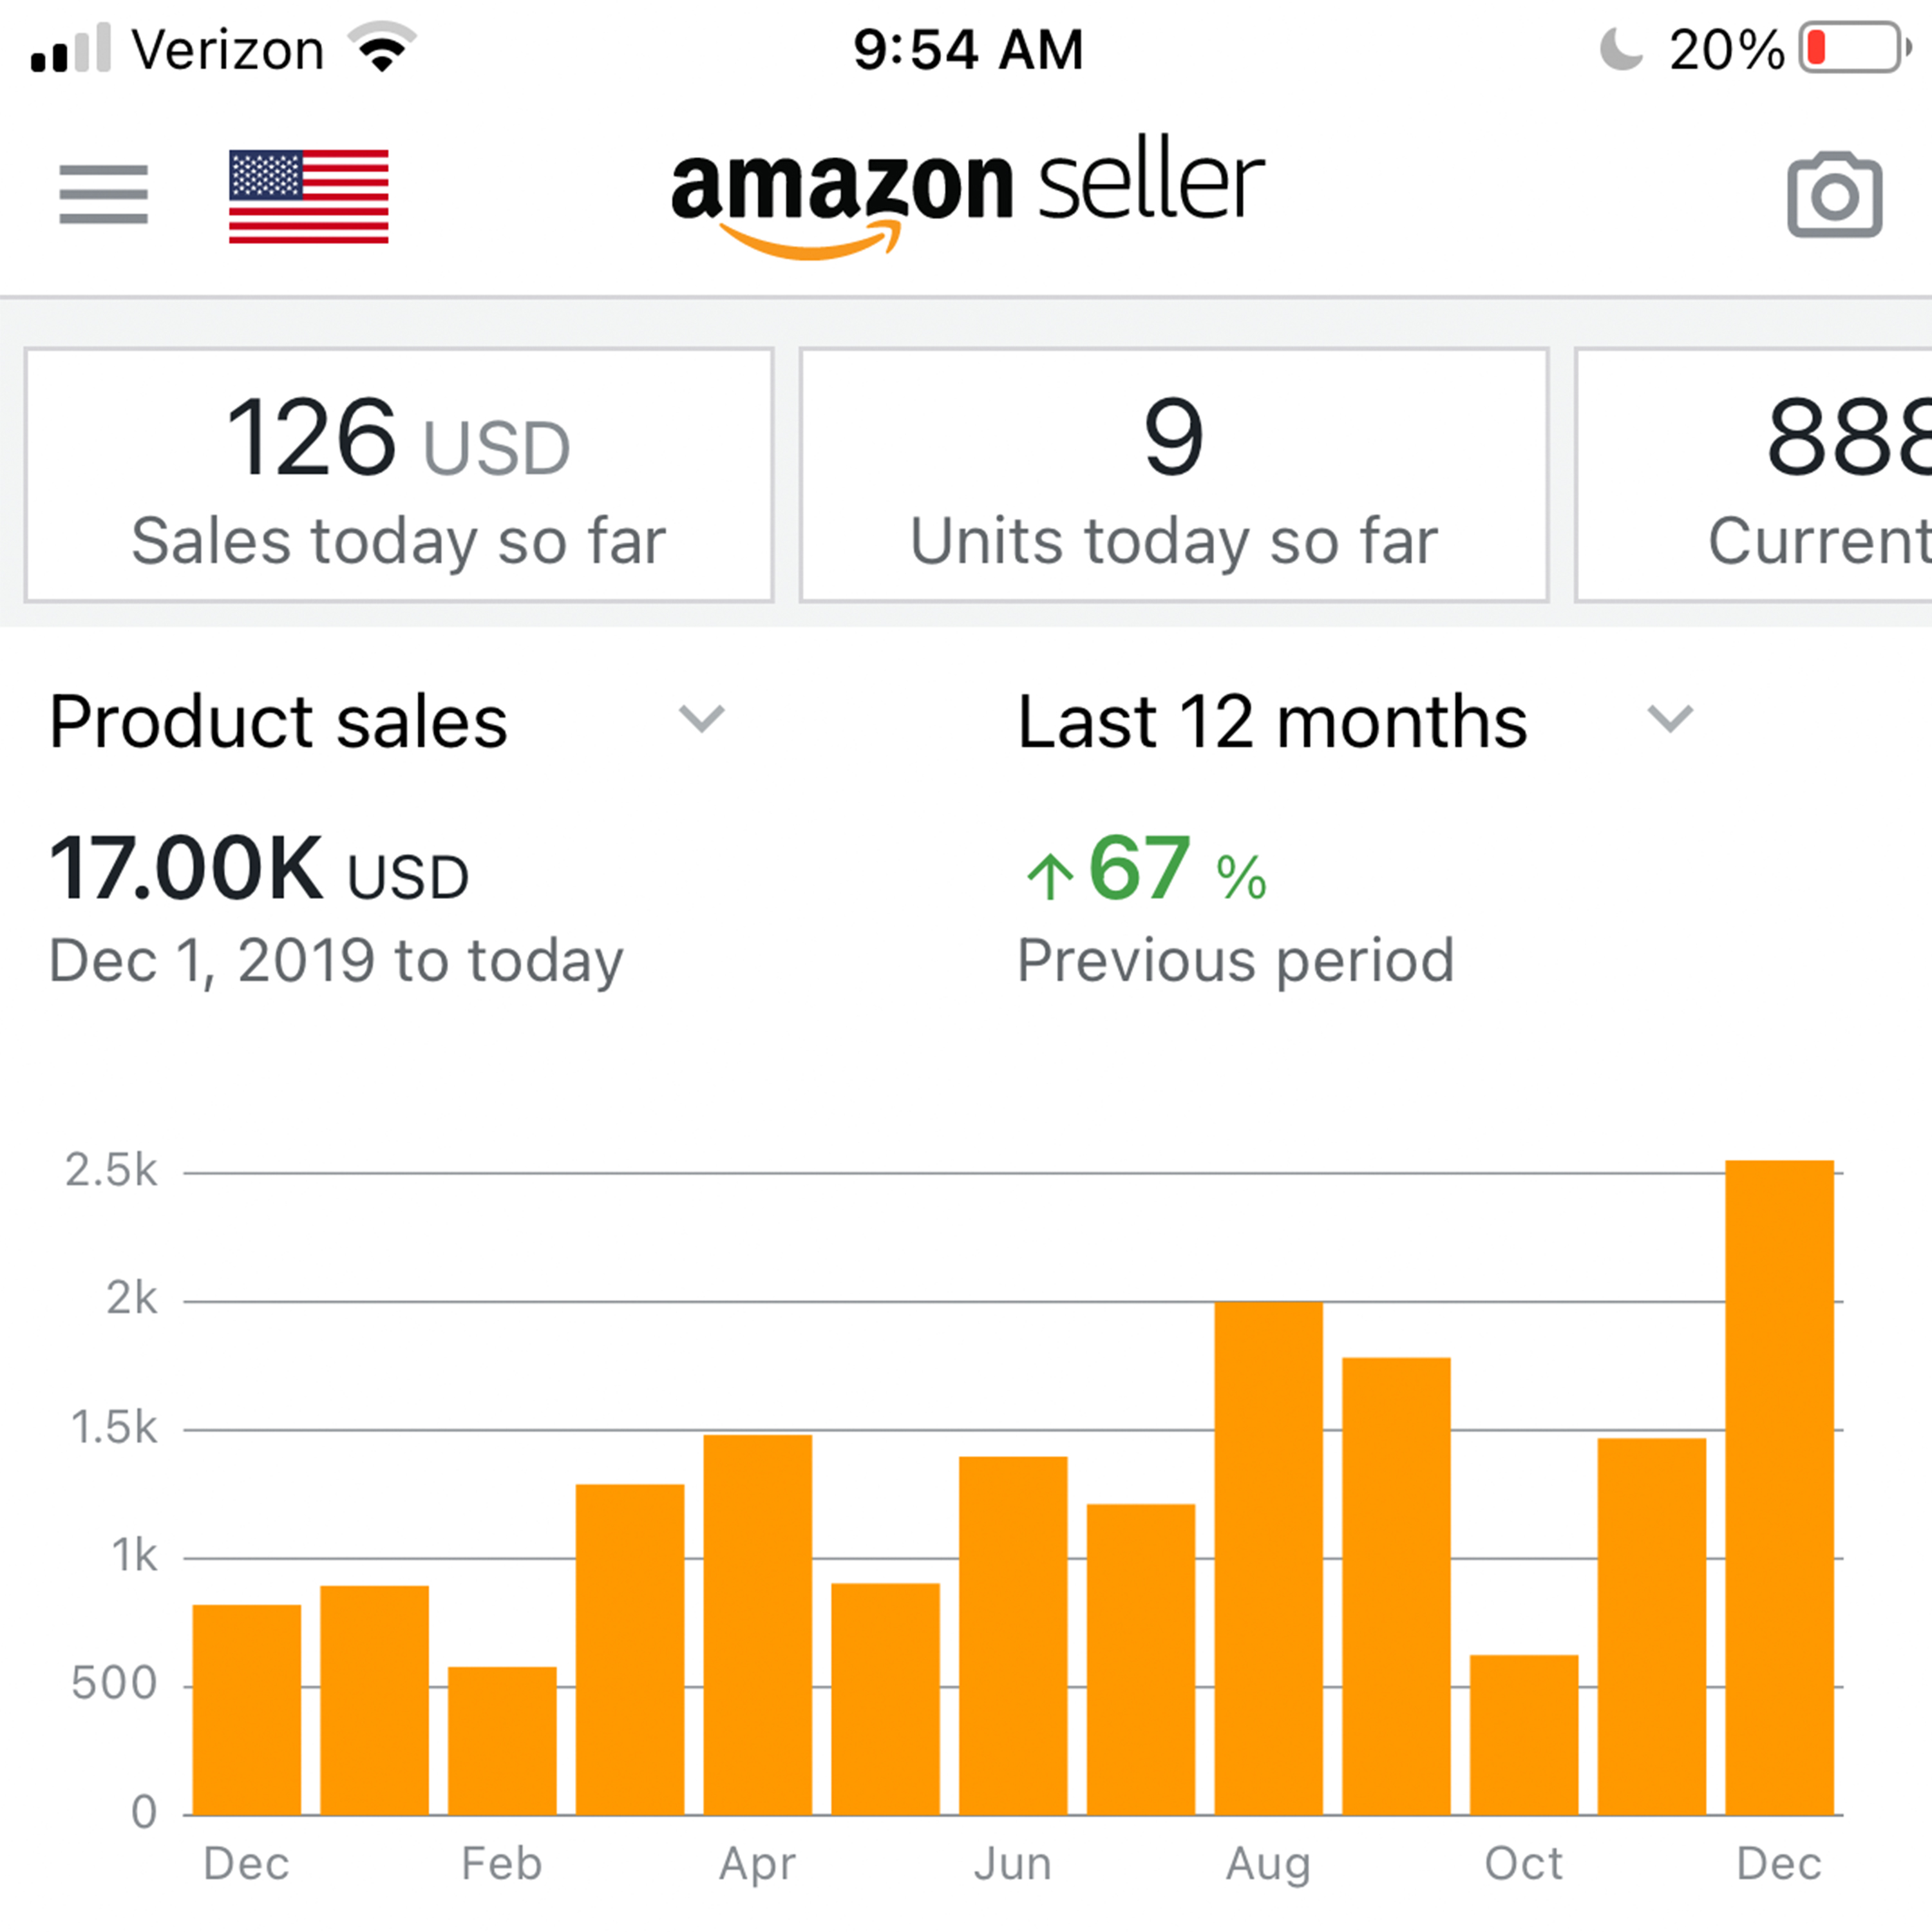Open the camera scanner icon
The width and height of the screenshot is (1932, 1932).
pyautogui.click(x=1834, y=195)
